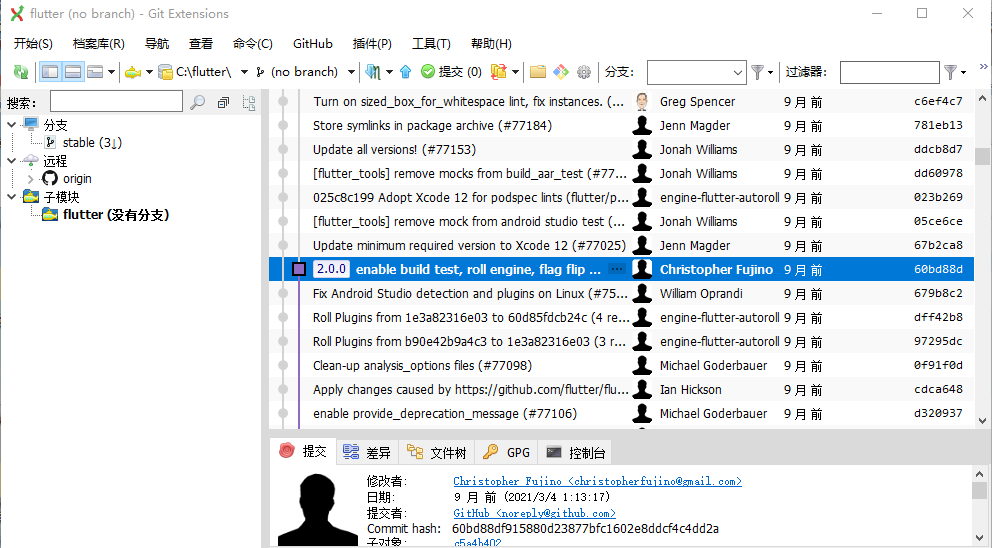This screenshot has height=548, width=992.
Task: Click the pull icon in the toolbar
Action: [373, 72]
